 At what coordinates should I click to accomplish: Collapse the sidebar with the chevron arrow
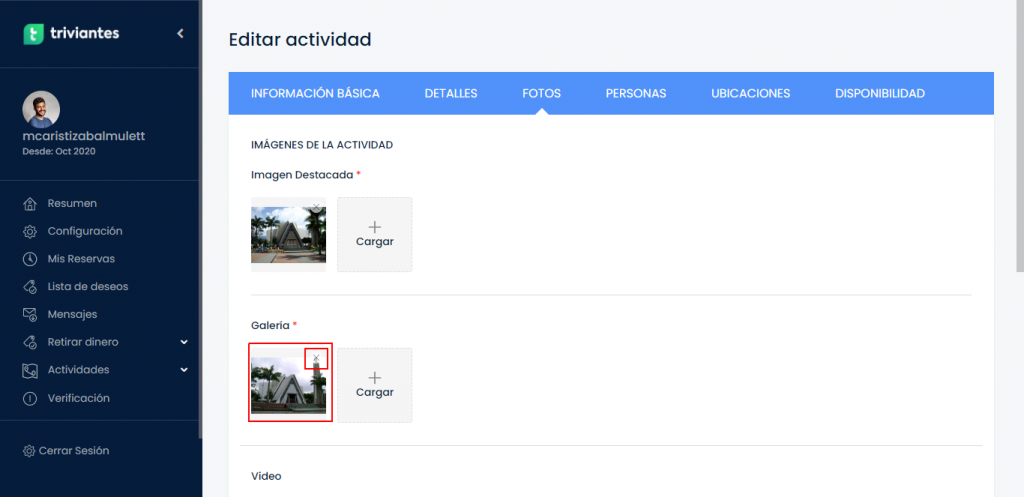click(180, 33)
